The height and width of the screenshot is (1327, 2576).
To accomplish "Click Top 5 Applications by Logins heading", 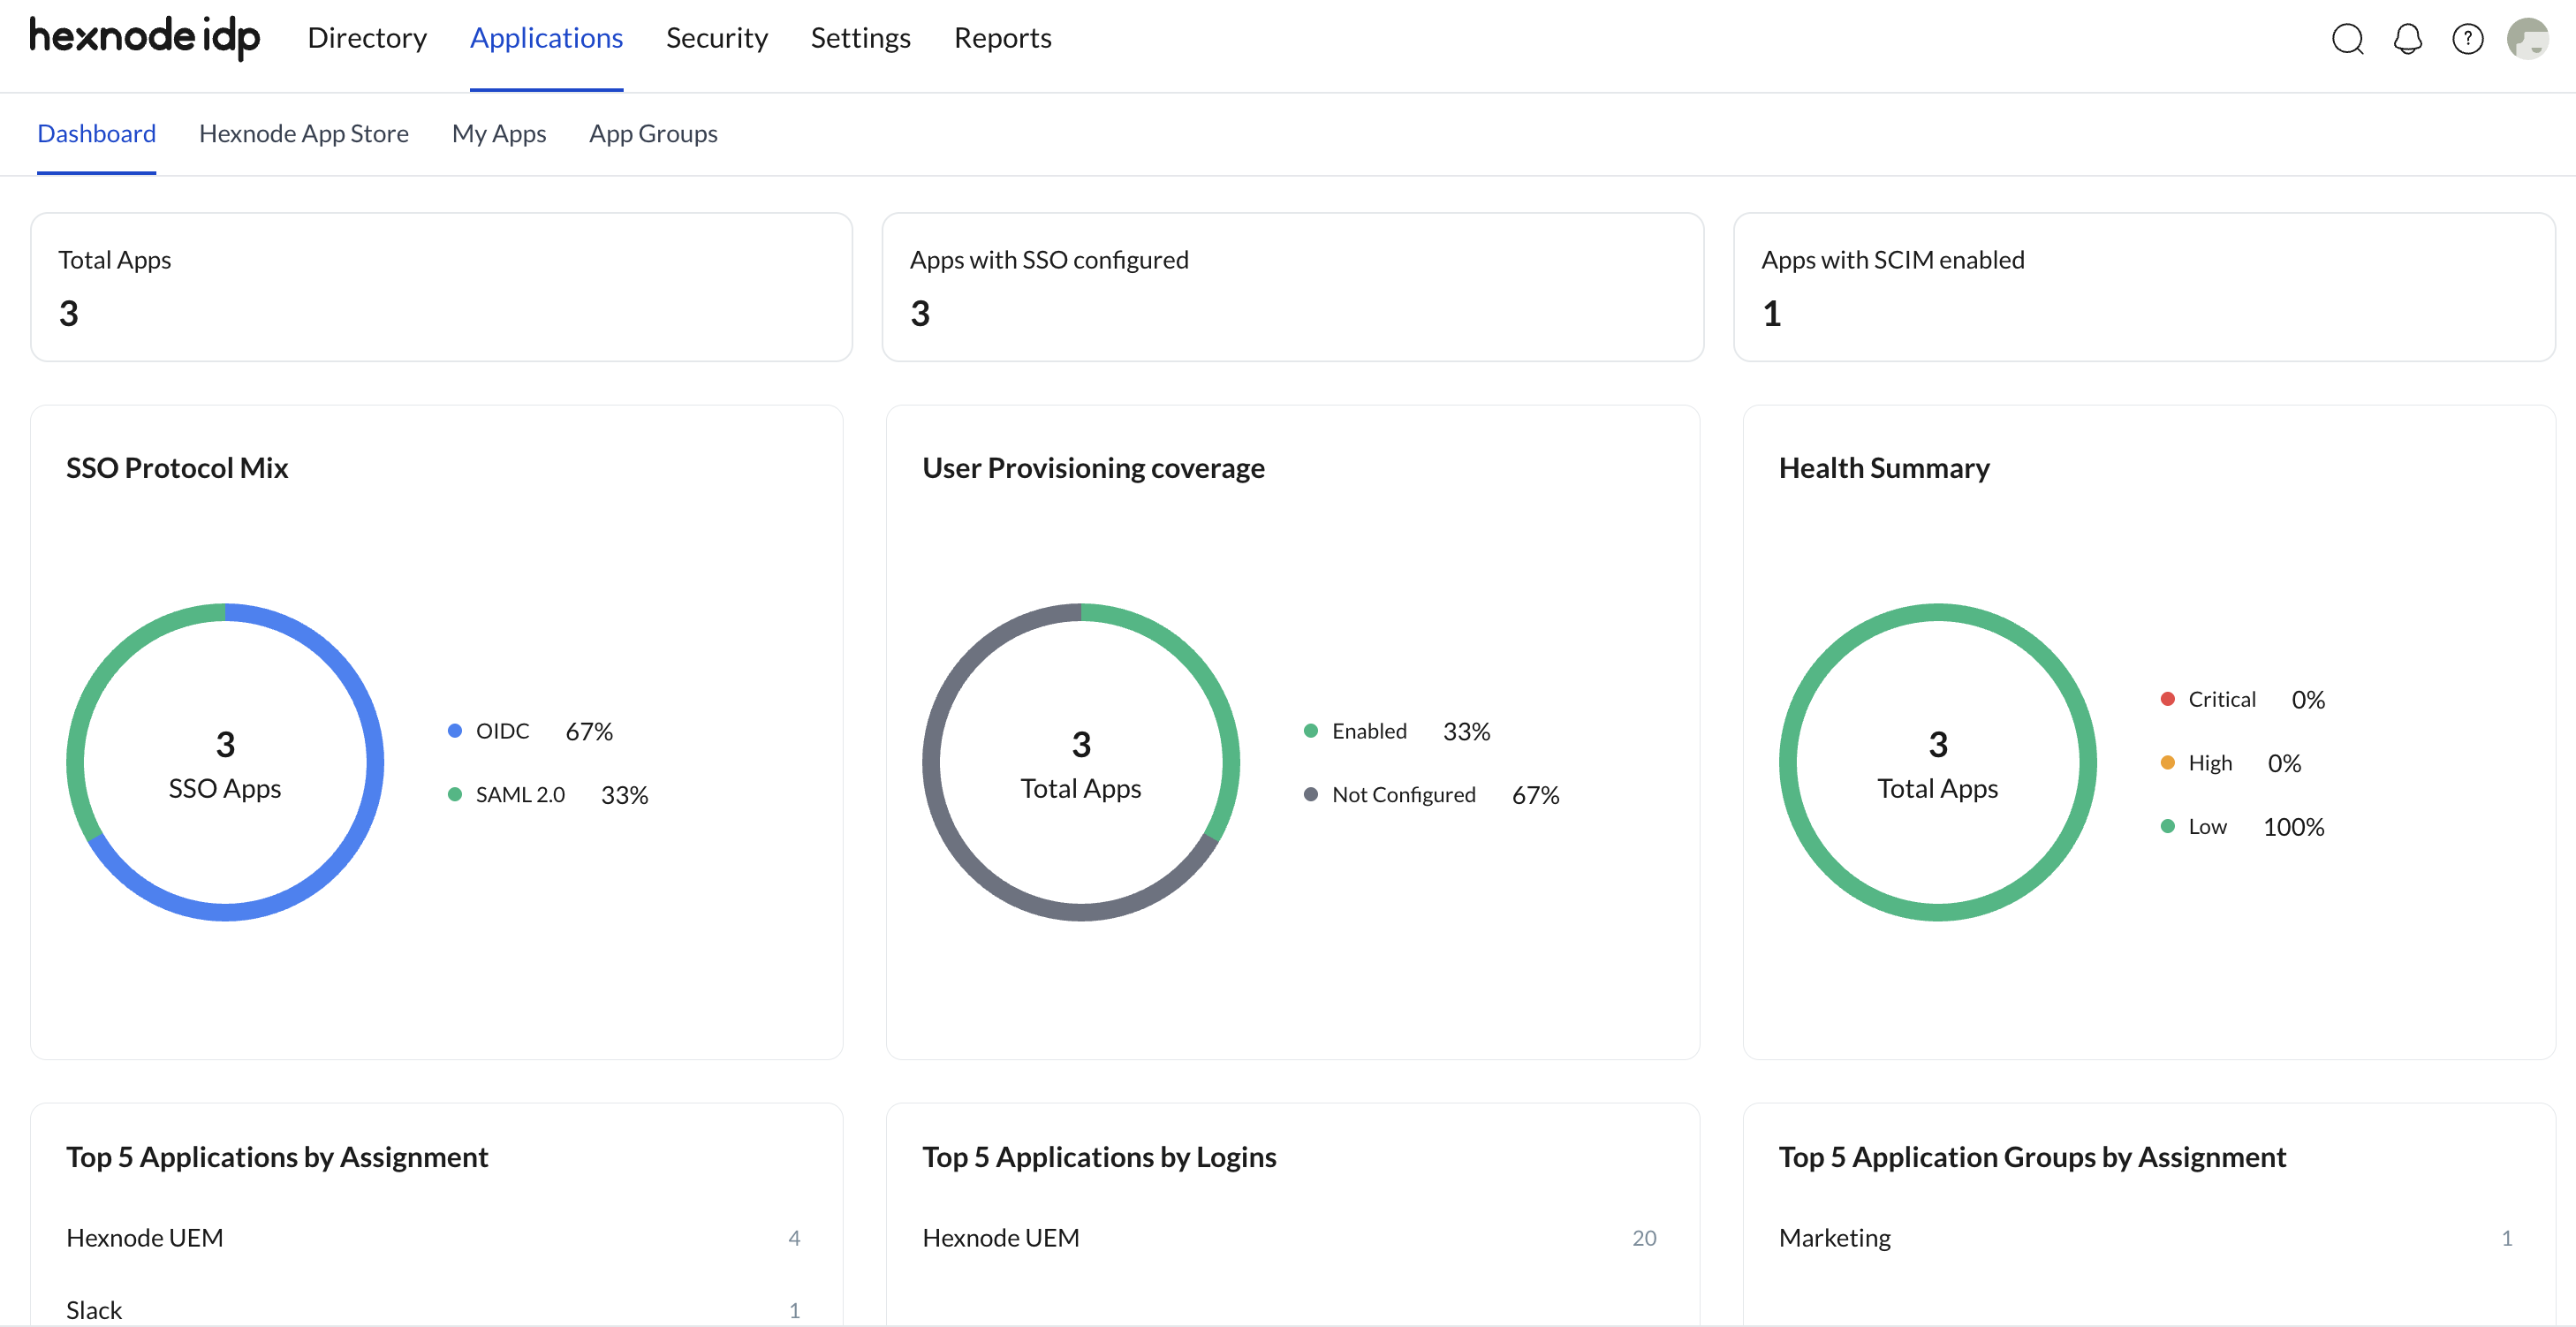I will coord(1099,1157).
